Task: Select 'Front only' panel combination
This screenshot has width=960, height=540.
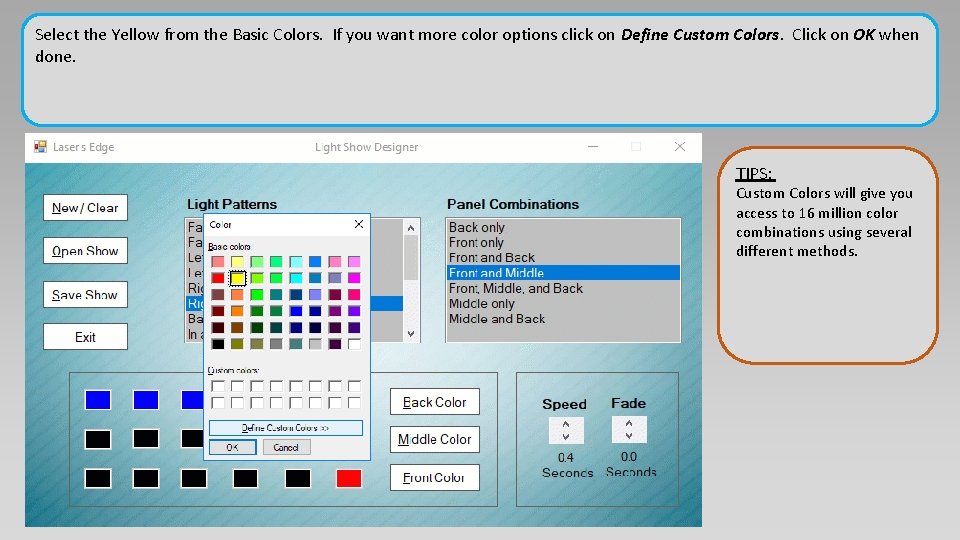Action: tap(563, 242)
